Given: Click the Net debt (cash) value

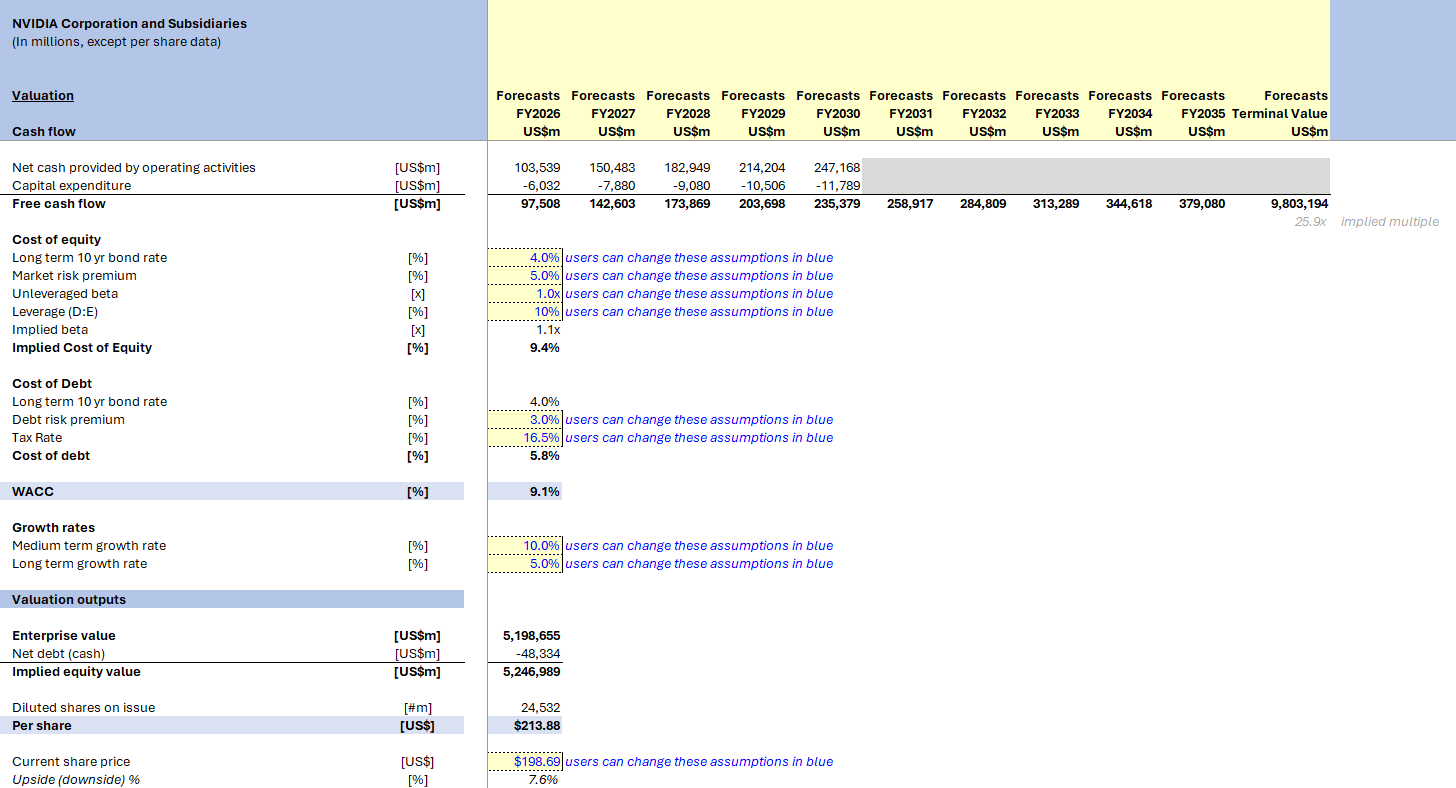Looking at the screenshot, I should (535, 653).
